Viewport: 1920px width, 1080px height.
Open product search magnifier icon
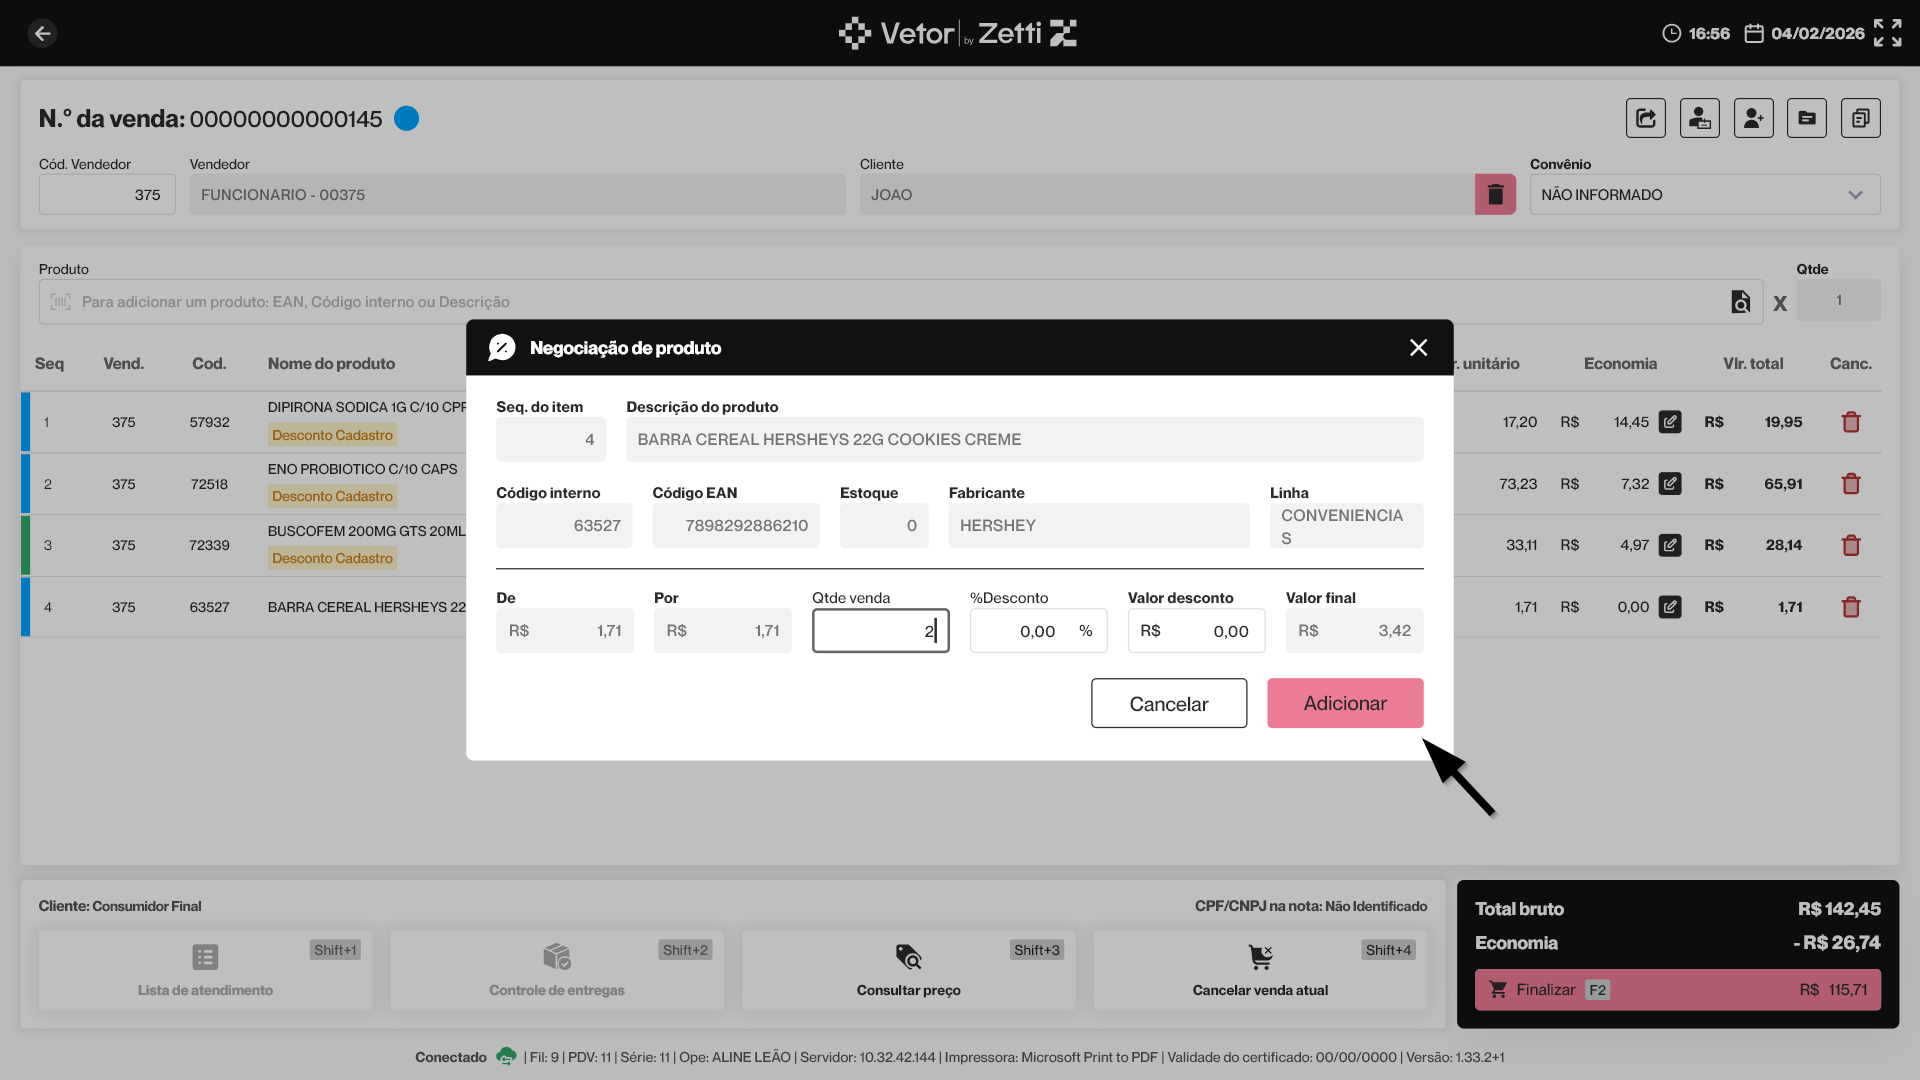pos(1740,302)
